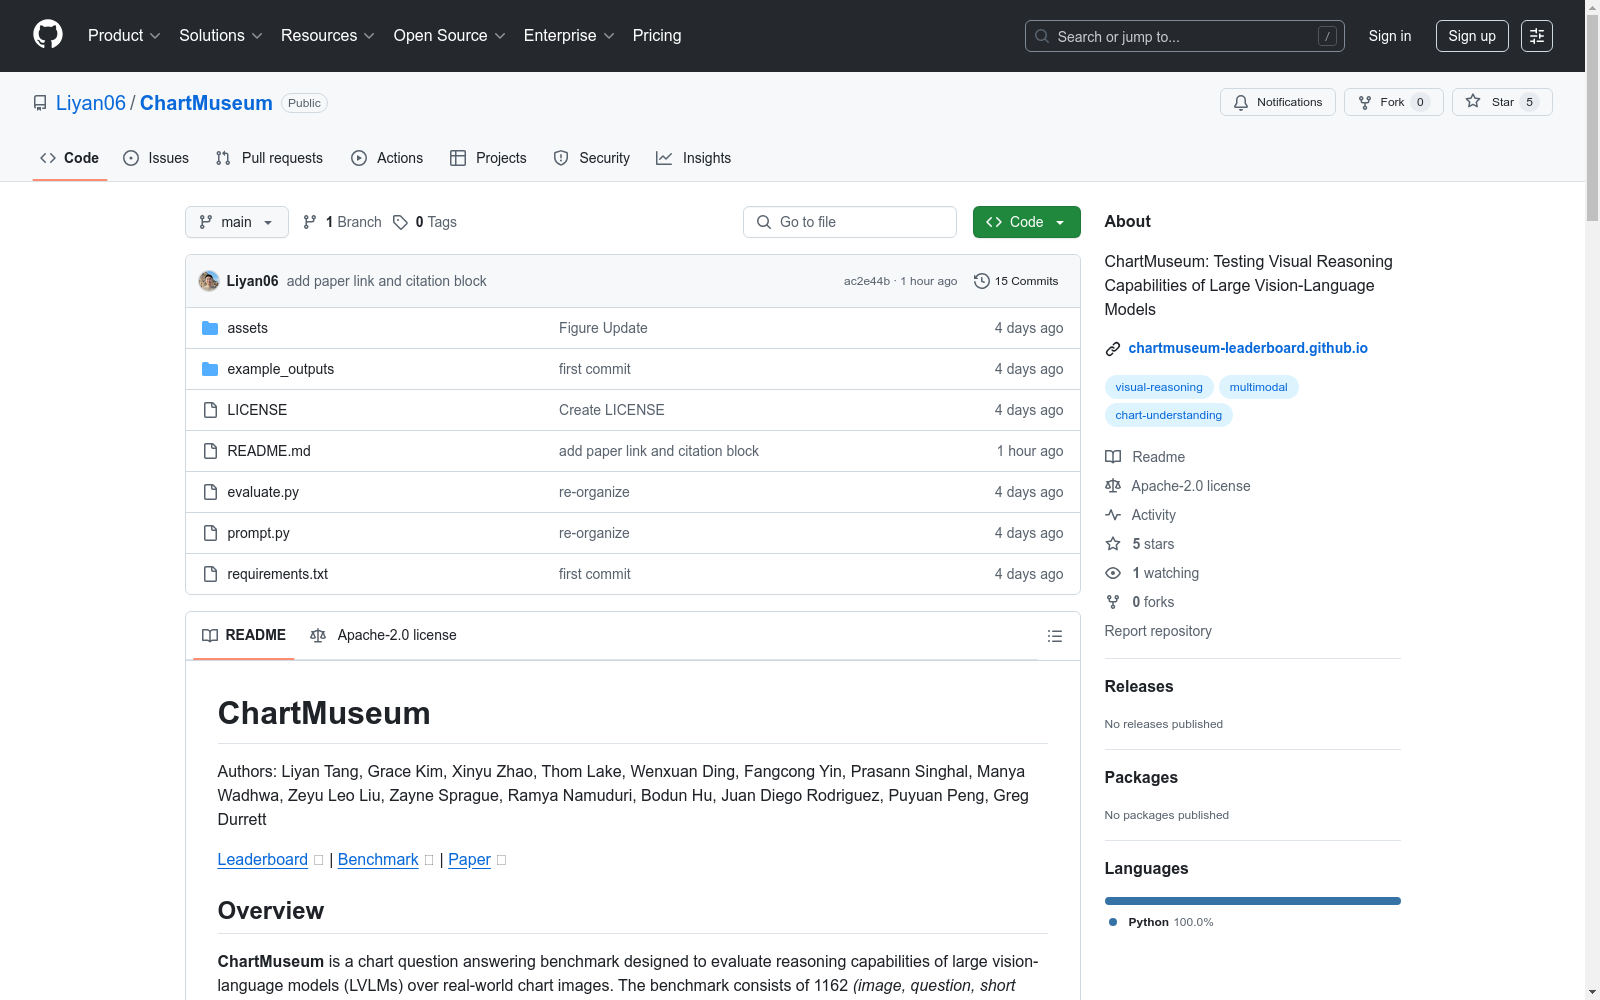Screen dimensions: 1600x1000
Task: Switch to the Code tab
Action: coord(70,158)
